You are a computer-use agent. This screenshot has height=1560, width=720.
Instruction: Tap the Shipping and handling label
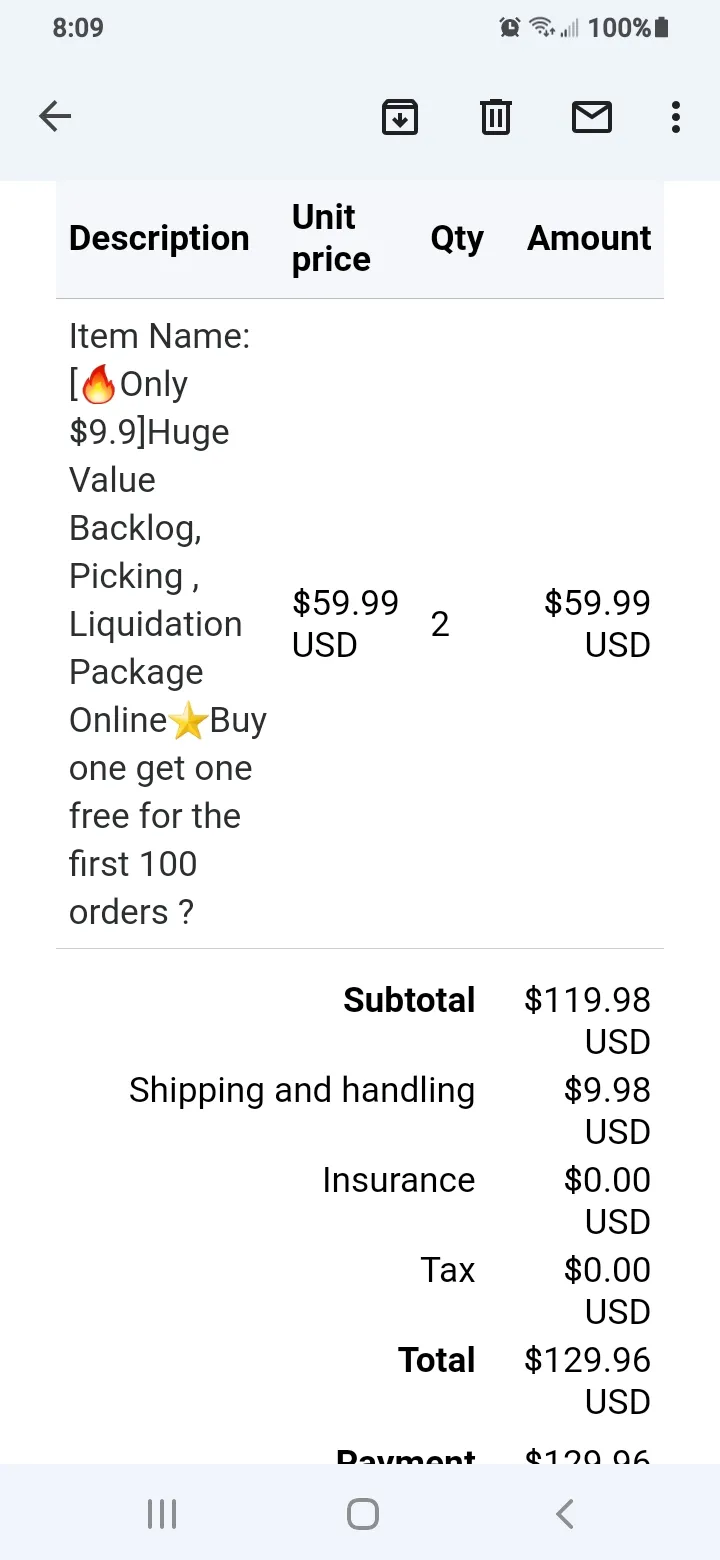(x=302, y=1090)
